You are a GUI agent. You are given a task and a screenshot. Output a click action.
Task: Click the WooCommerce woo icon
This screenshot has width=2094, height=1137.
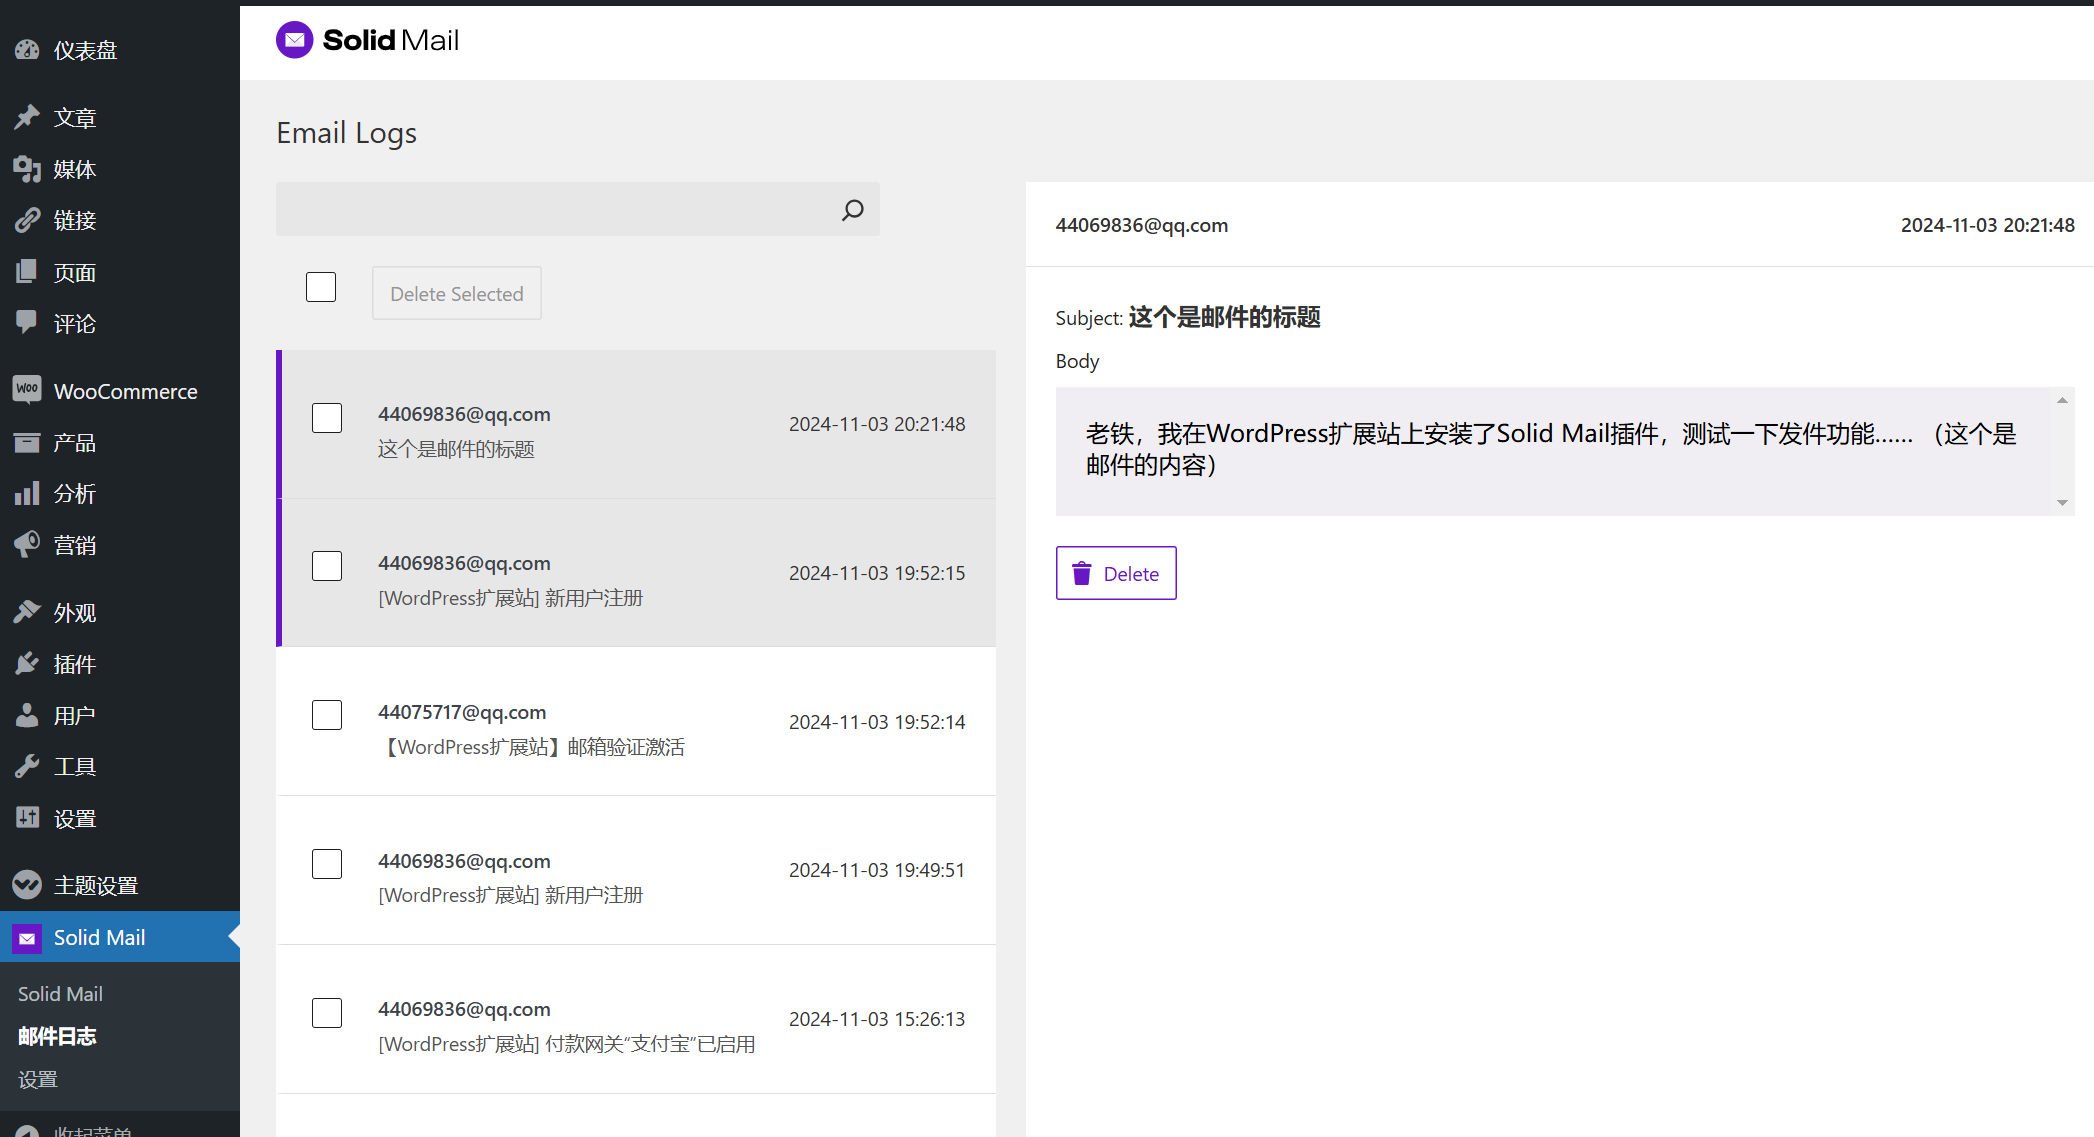click(27, 390)
